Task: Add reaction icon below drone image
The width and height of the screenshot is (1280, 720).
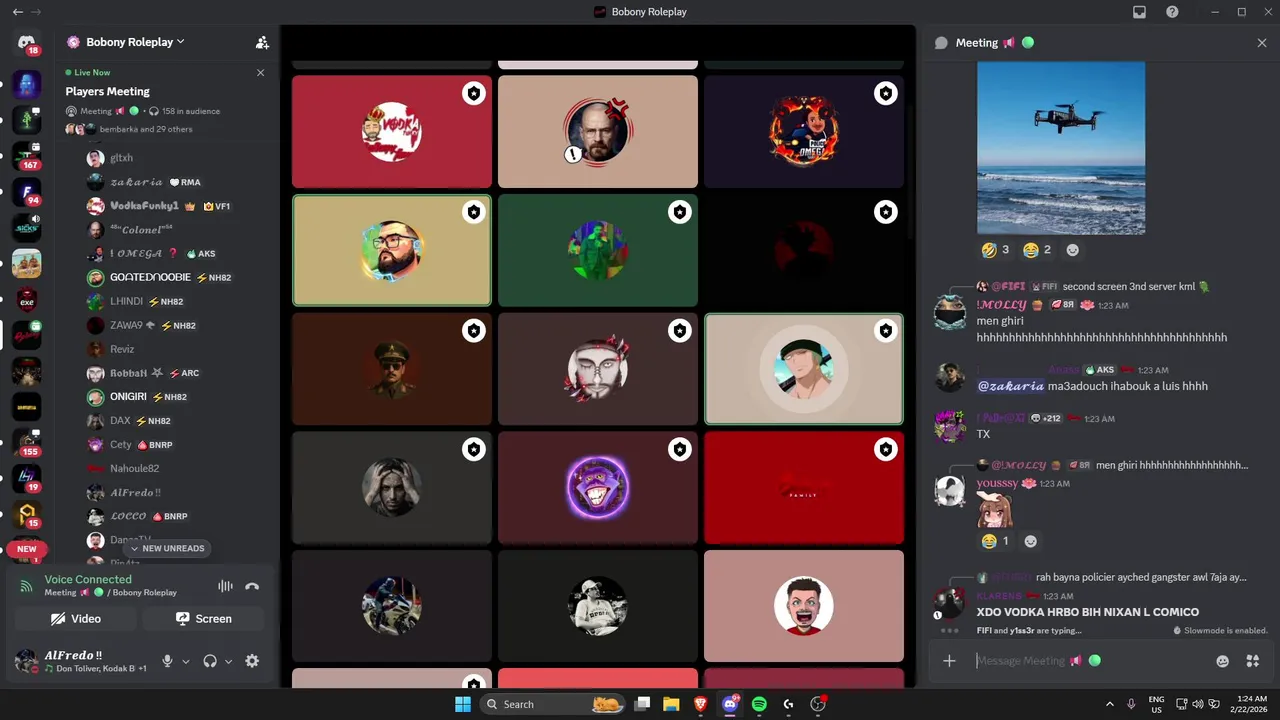Action: tap(1073, 250)
